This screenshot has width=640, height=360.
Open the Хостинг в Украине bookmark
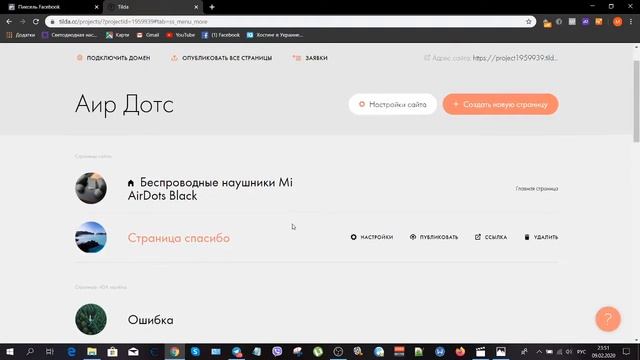coord(275,35)
